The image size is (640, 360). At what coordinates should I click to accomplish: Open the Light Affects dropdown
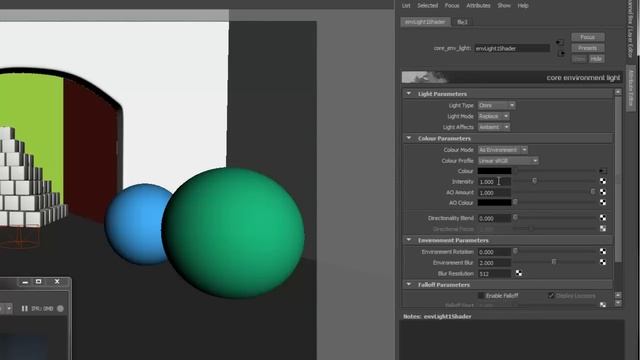(x=494, y=127)
